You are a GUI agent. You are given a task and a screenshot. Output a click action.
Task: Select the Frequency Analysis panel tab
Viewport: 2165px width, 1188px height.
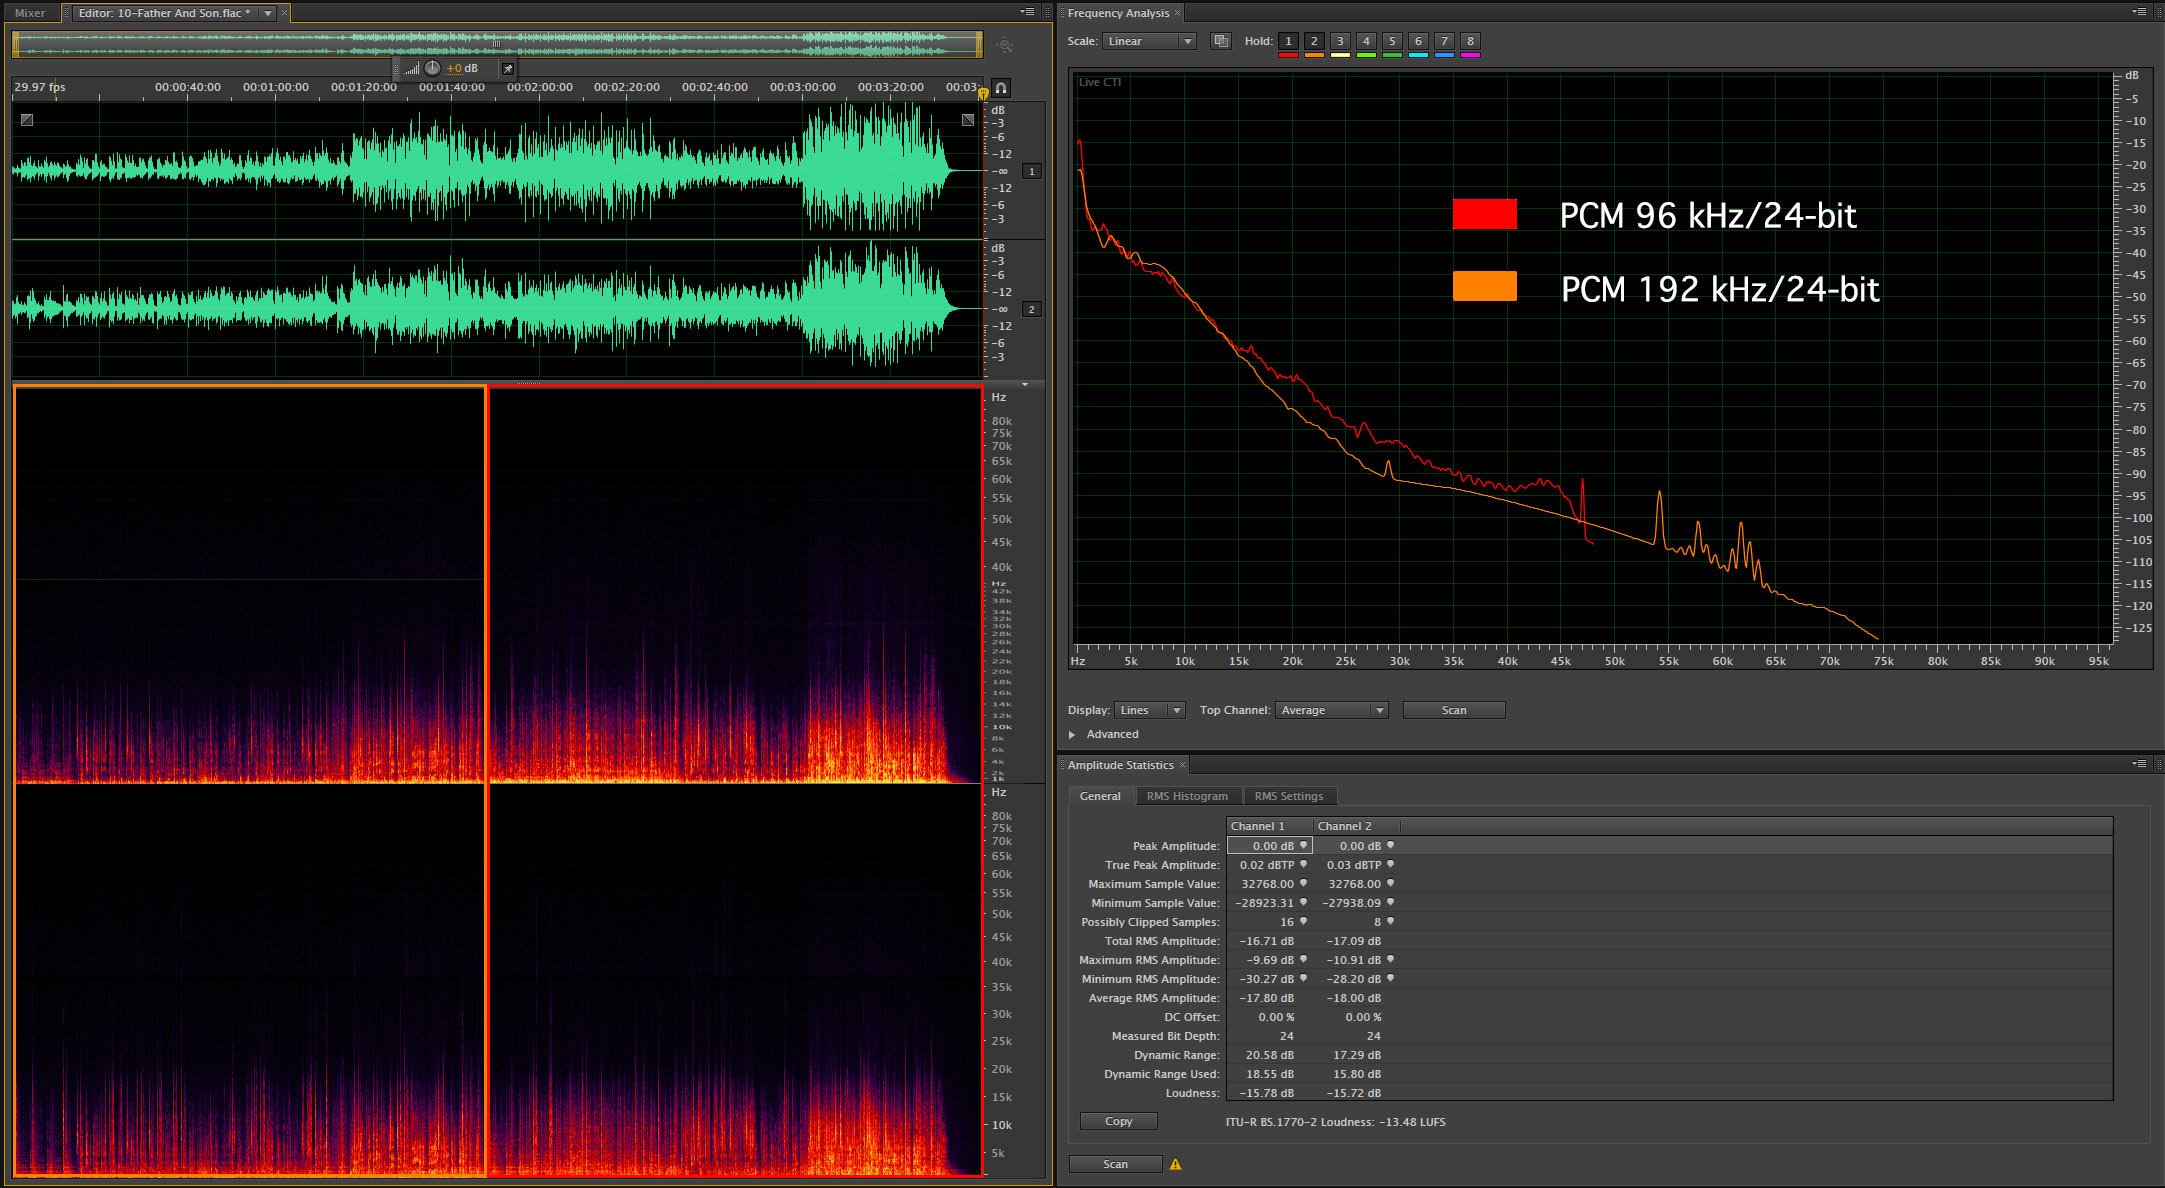click(1118, 13)
